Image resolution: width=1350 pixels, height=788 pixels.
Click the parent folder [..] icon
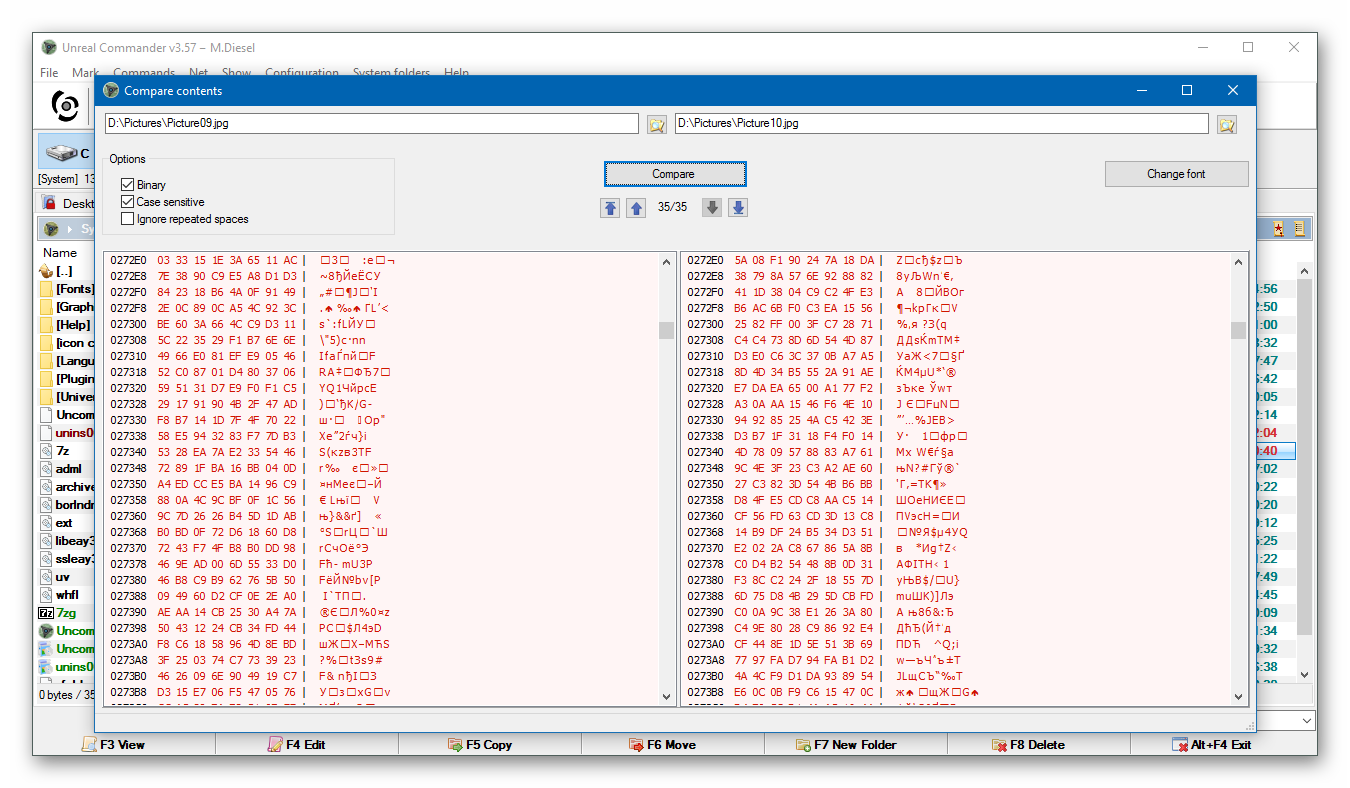tap(45, 271)
